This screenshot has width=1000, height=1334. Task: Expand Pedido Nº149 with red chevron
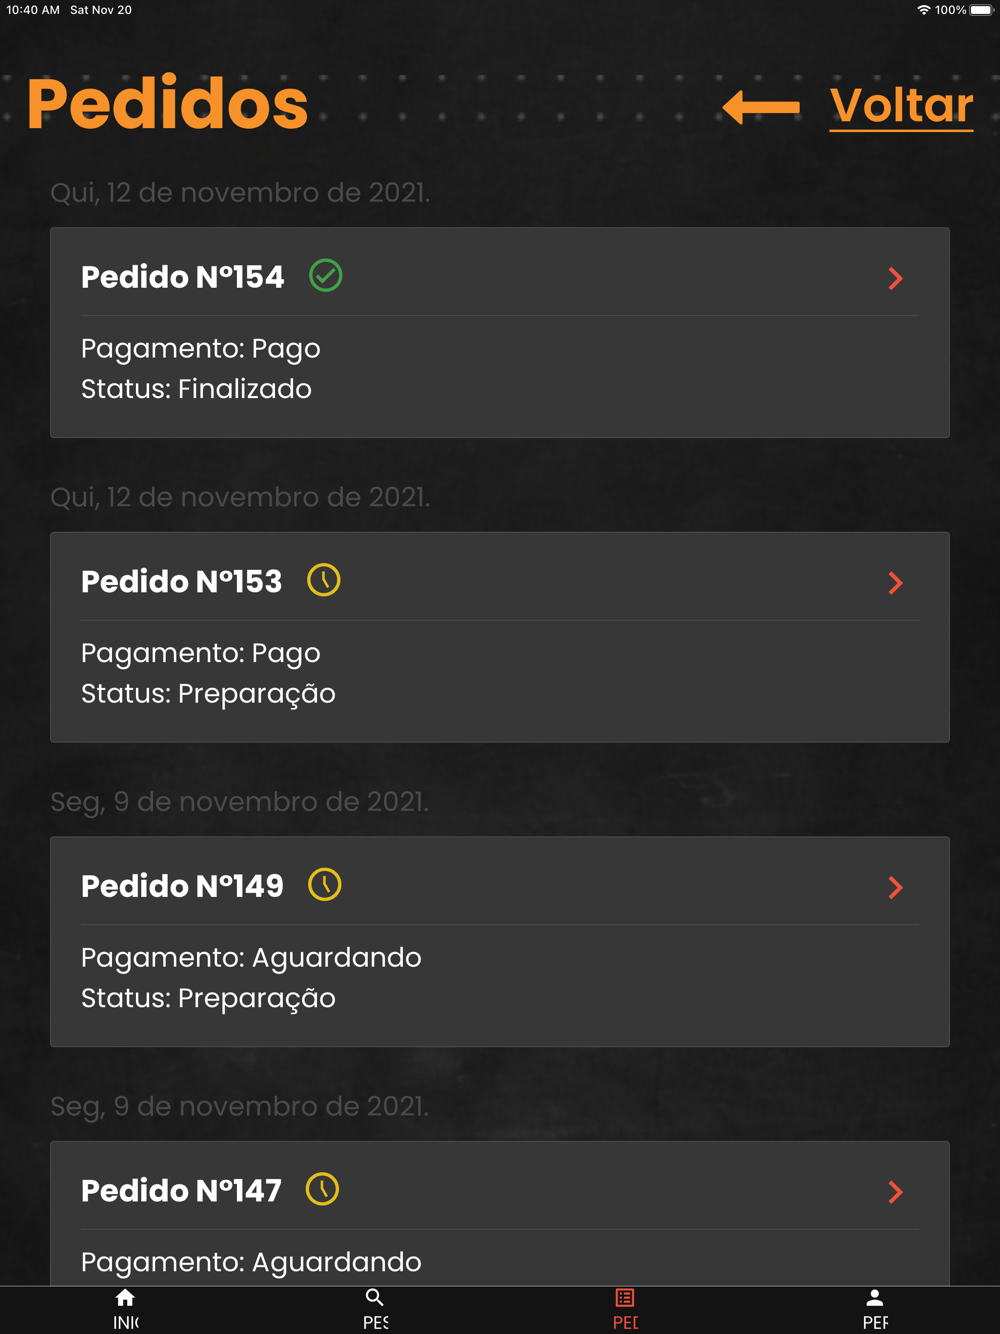(x=896, y=887)
